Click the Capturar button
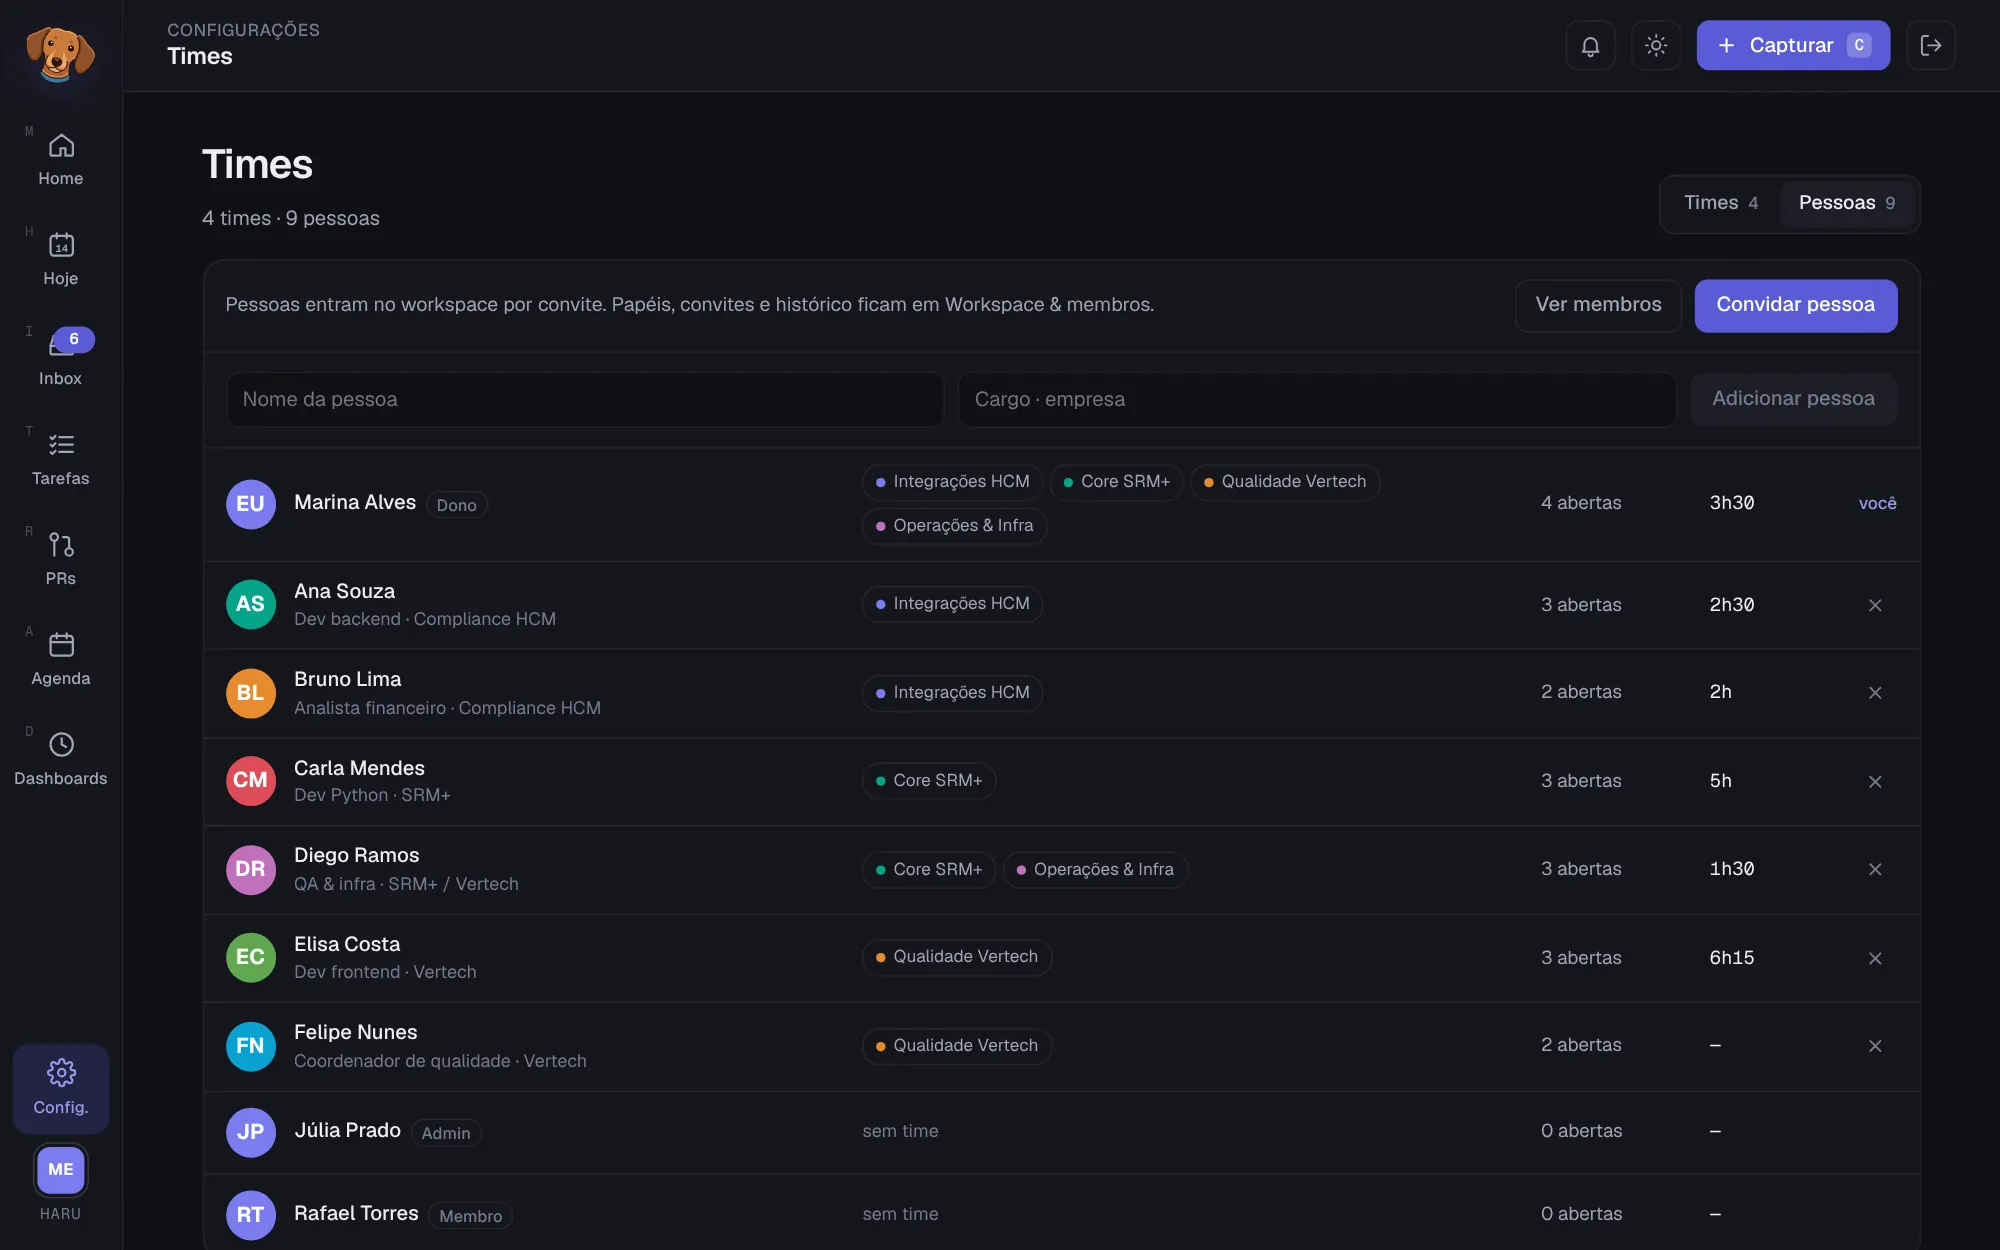2000x1250 pixels. point(1793,46)
